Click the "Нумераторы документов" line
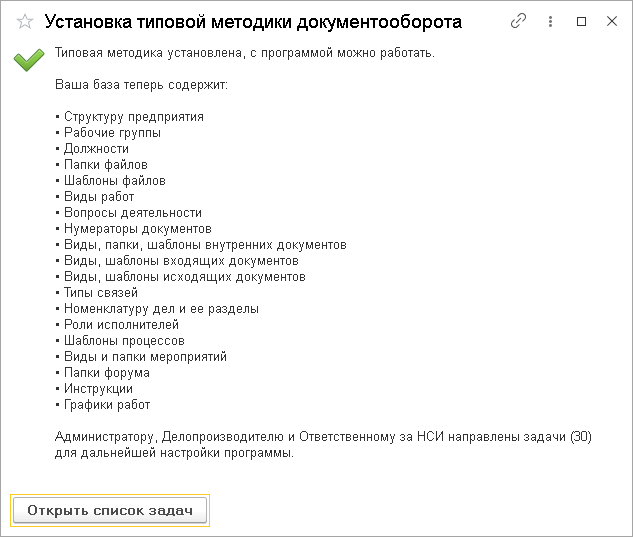Screen dimensions: 633x537 (137, 229)
